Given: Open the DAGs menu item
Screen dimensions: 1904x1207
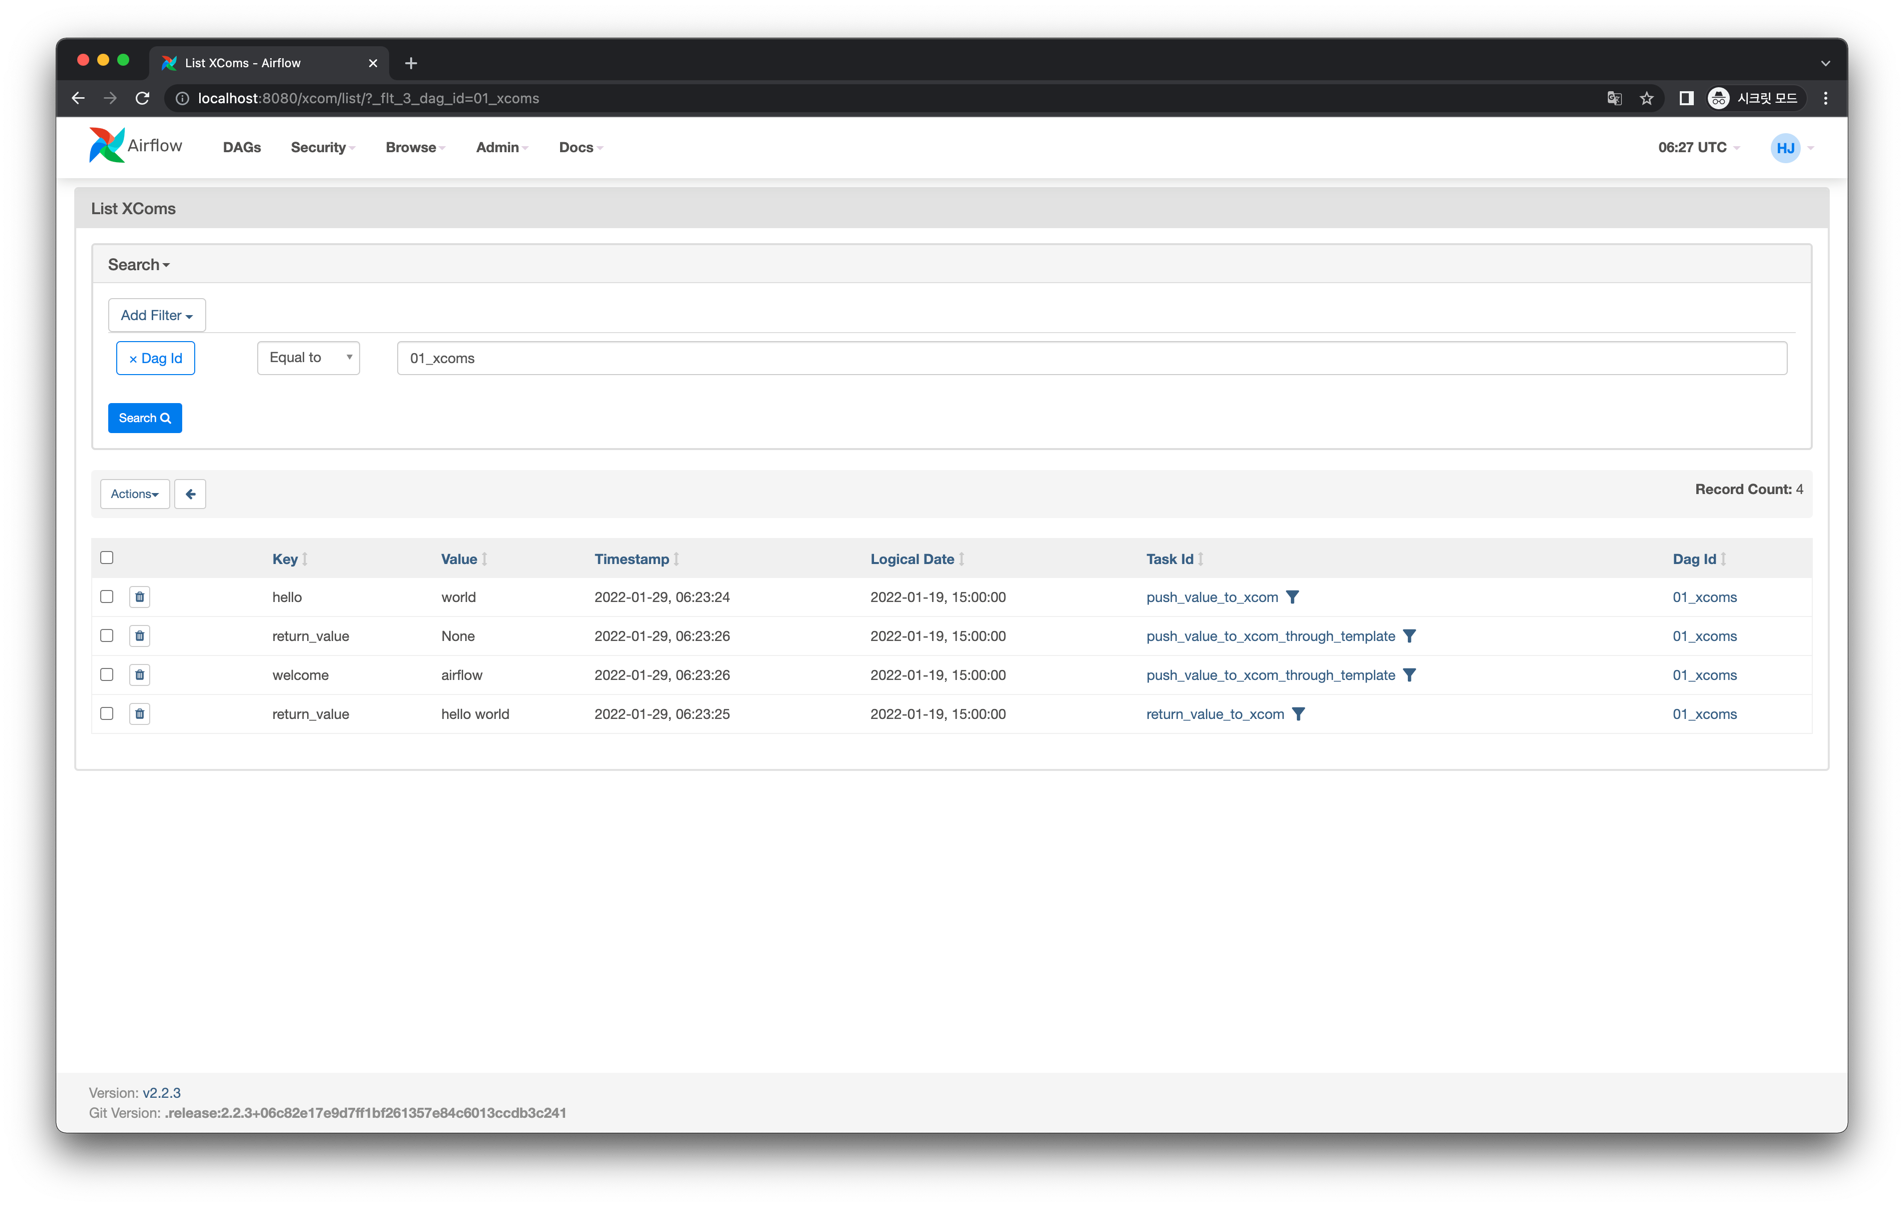Looking at the screenshot, I should tap(242, 147).
